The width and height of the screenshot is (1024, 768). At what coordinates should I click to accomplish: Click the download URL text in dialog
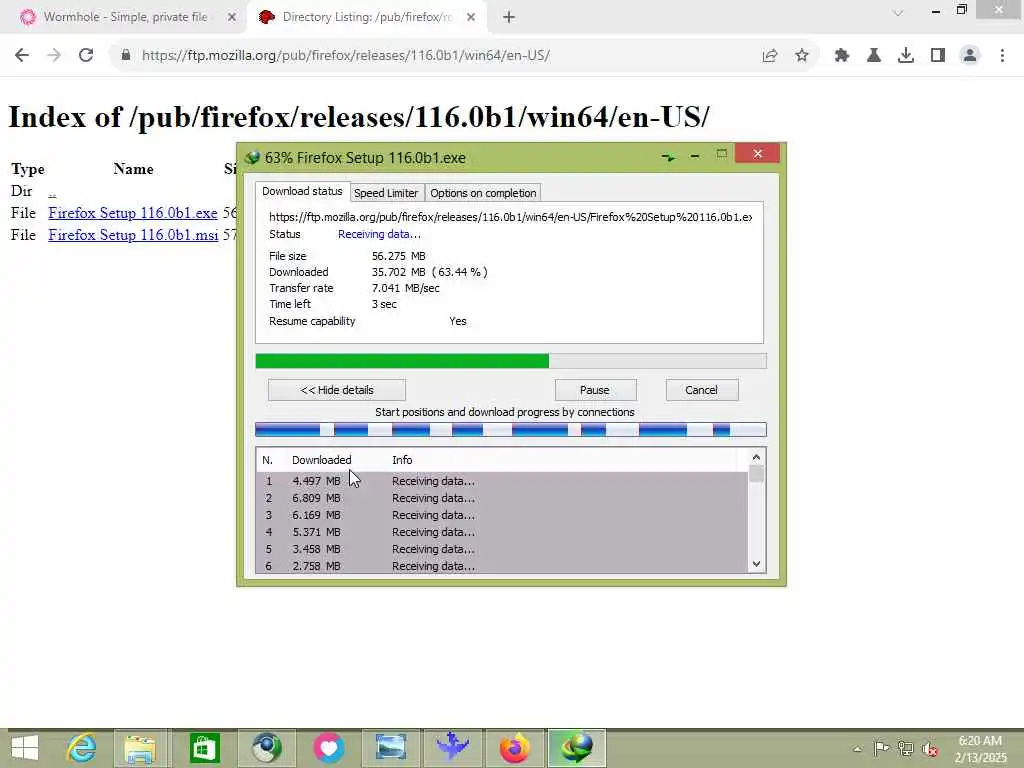coord(511,217)
